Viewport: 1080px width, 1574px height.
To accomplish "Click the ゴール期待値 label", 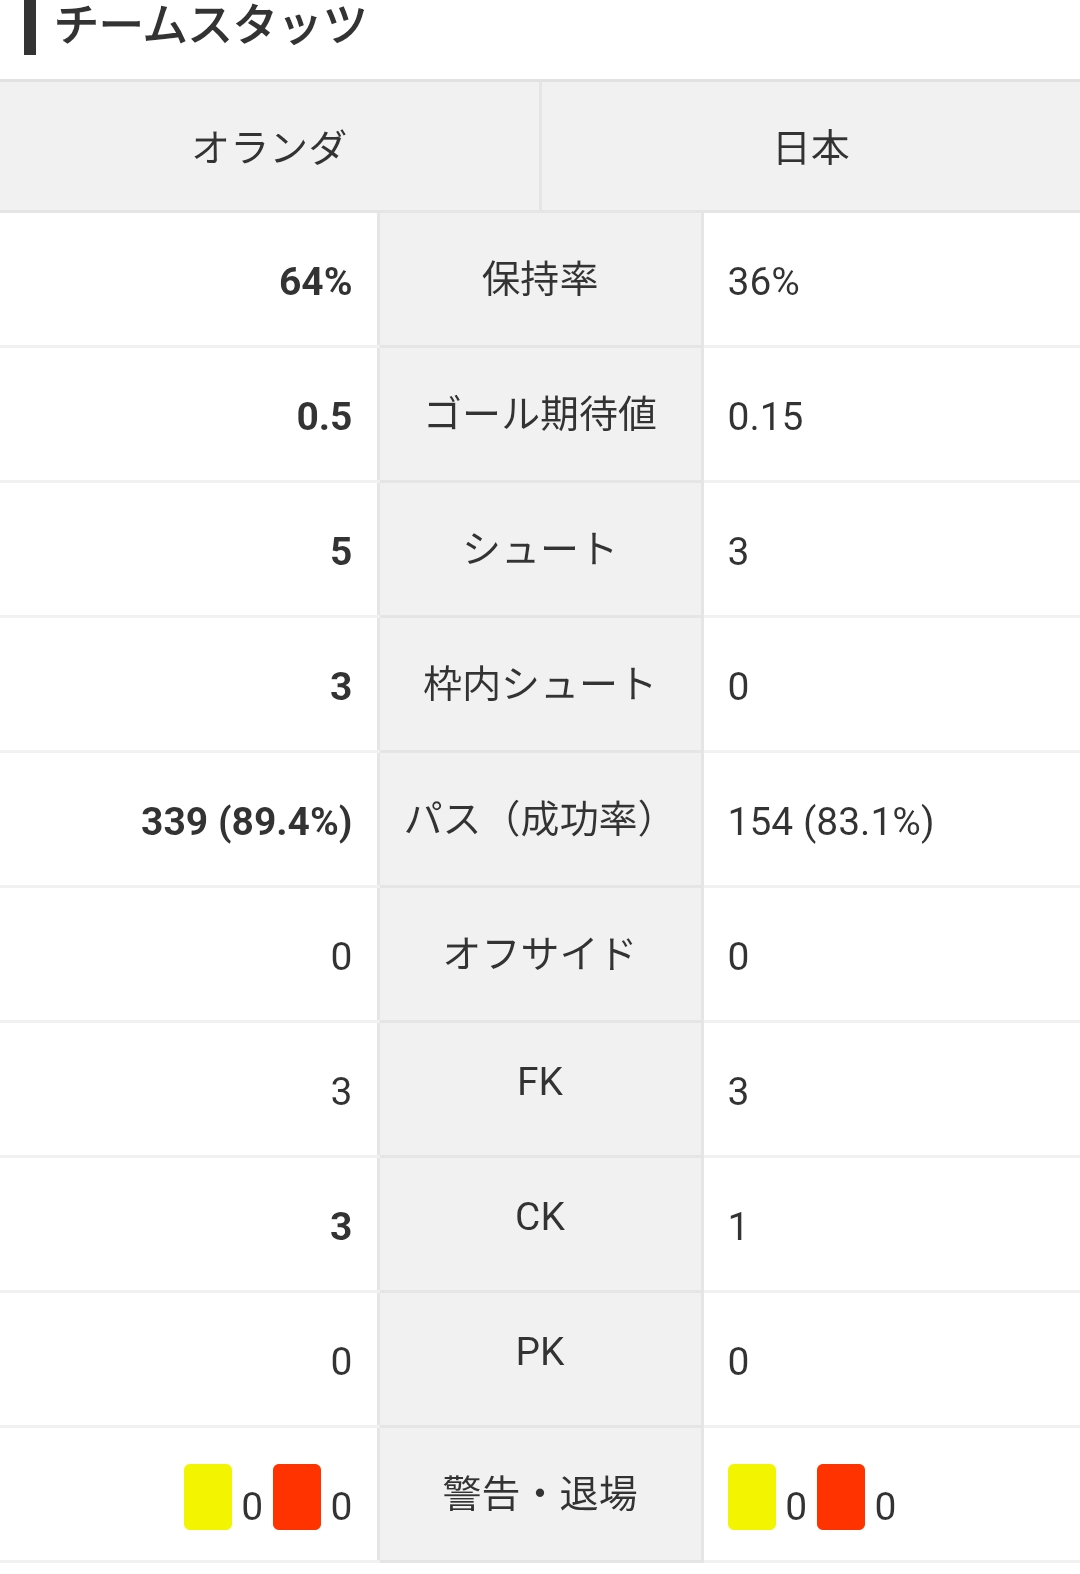I will point(540,414).
